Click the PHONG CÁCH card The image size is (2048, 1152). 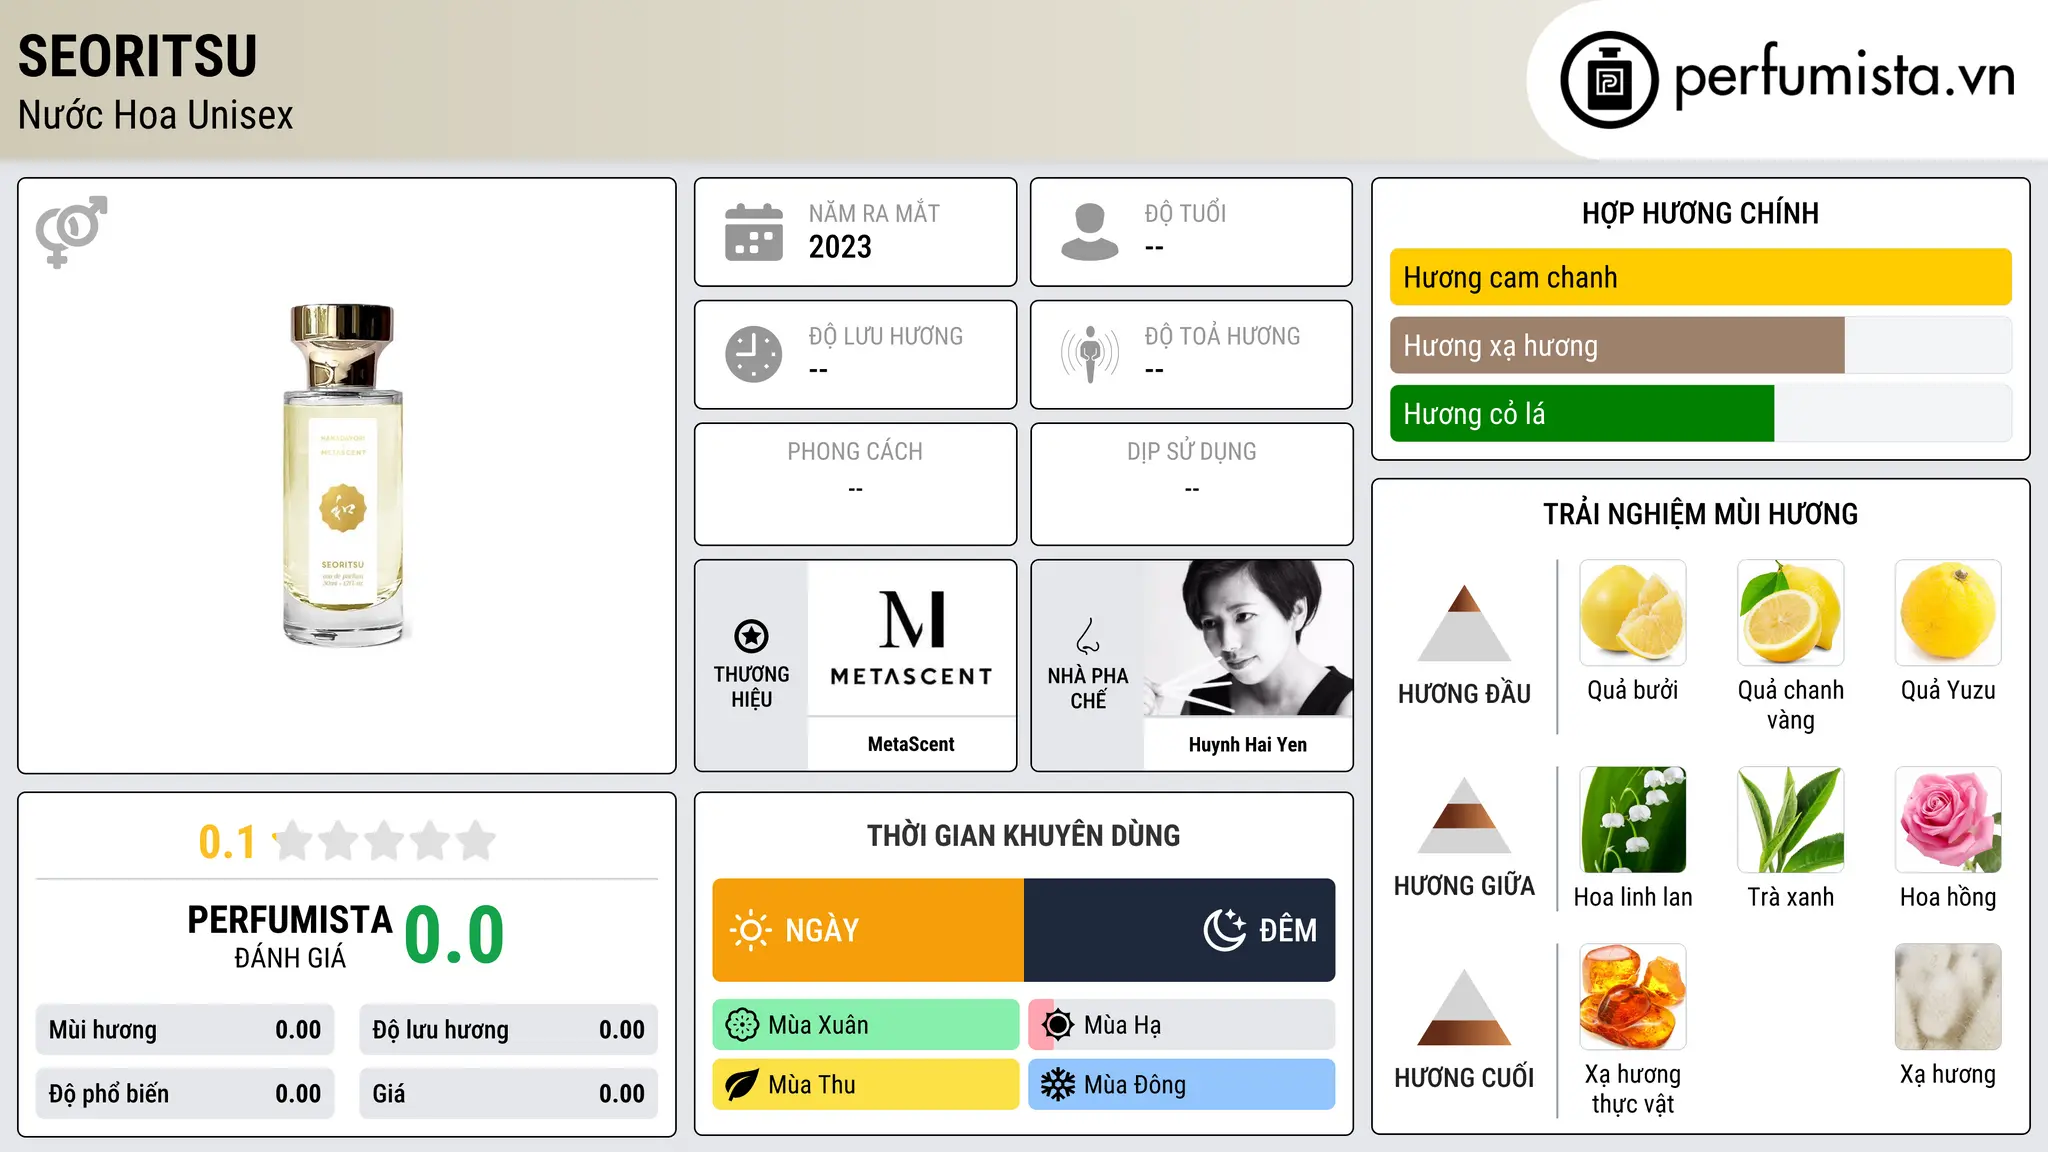(855, 484)
